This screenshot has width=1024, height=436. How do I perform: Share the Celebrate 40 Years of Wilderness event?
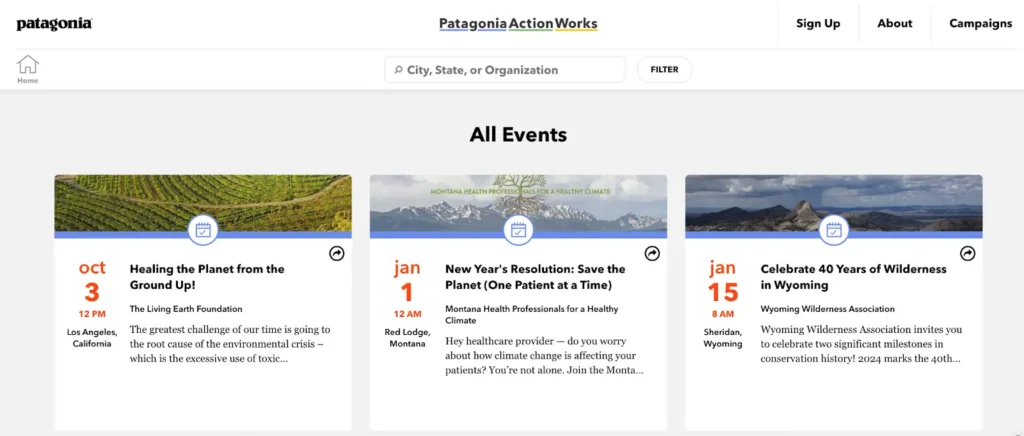pyautogui.click(x=967, y=254)
